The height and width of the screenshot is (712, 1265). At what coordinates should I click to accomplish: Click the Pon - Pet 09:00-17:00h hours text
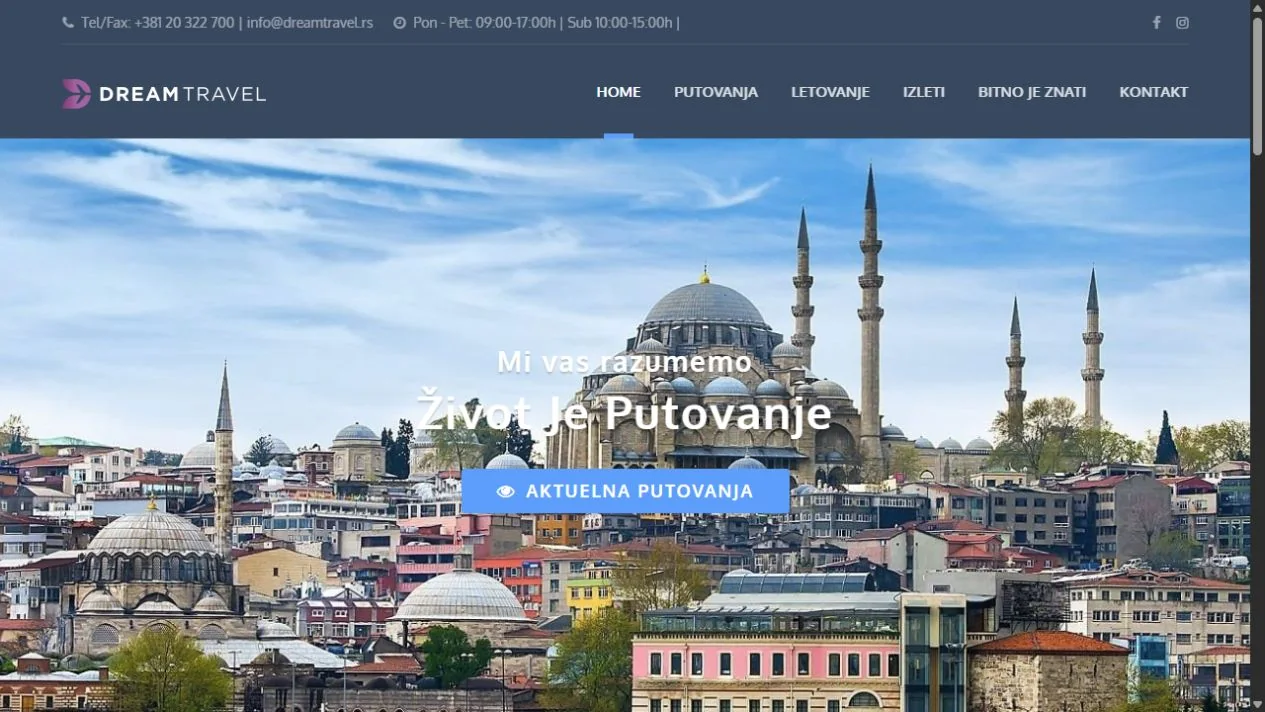(484, 22)
